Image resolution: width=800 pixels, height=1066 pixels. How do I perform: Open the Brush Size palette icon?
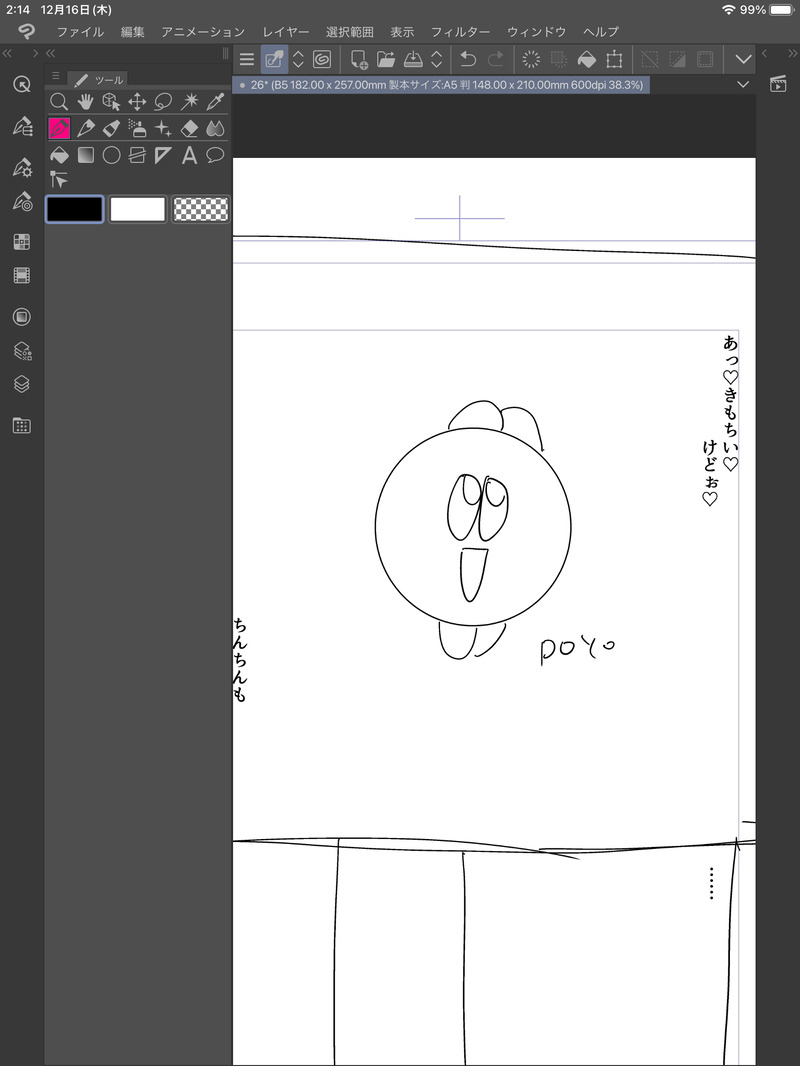22,201
